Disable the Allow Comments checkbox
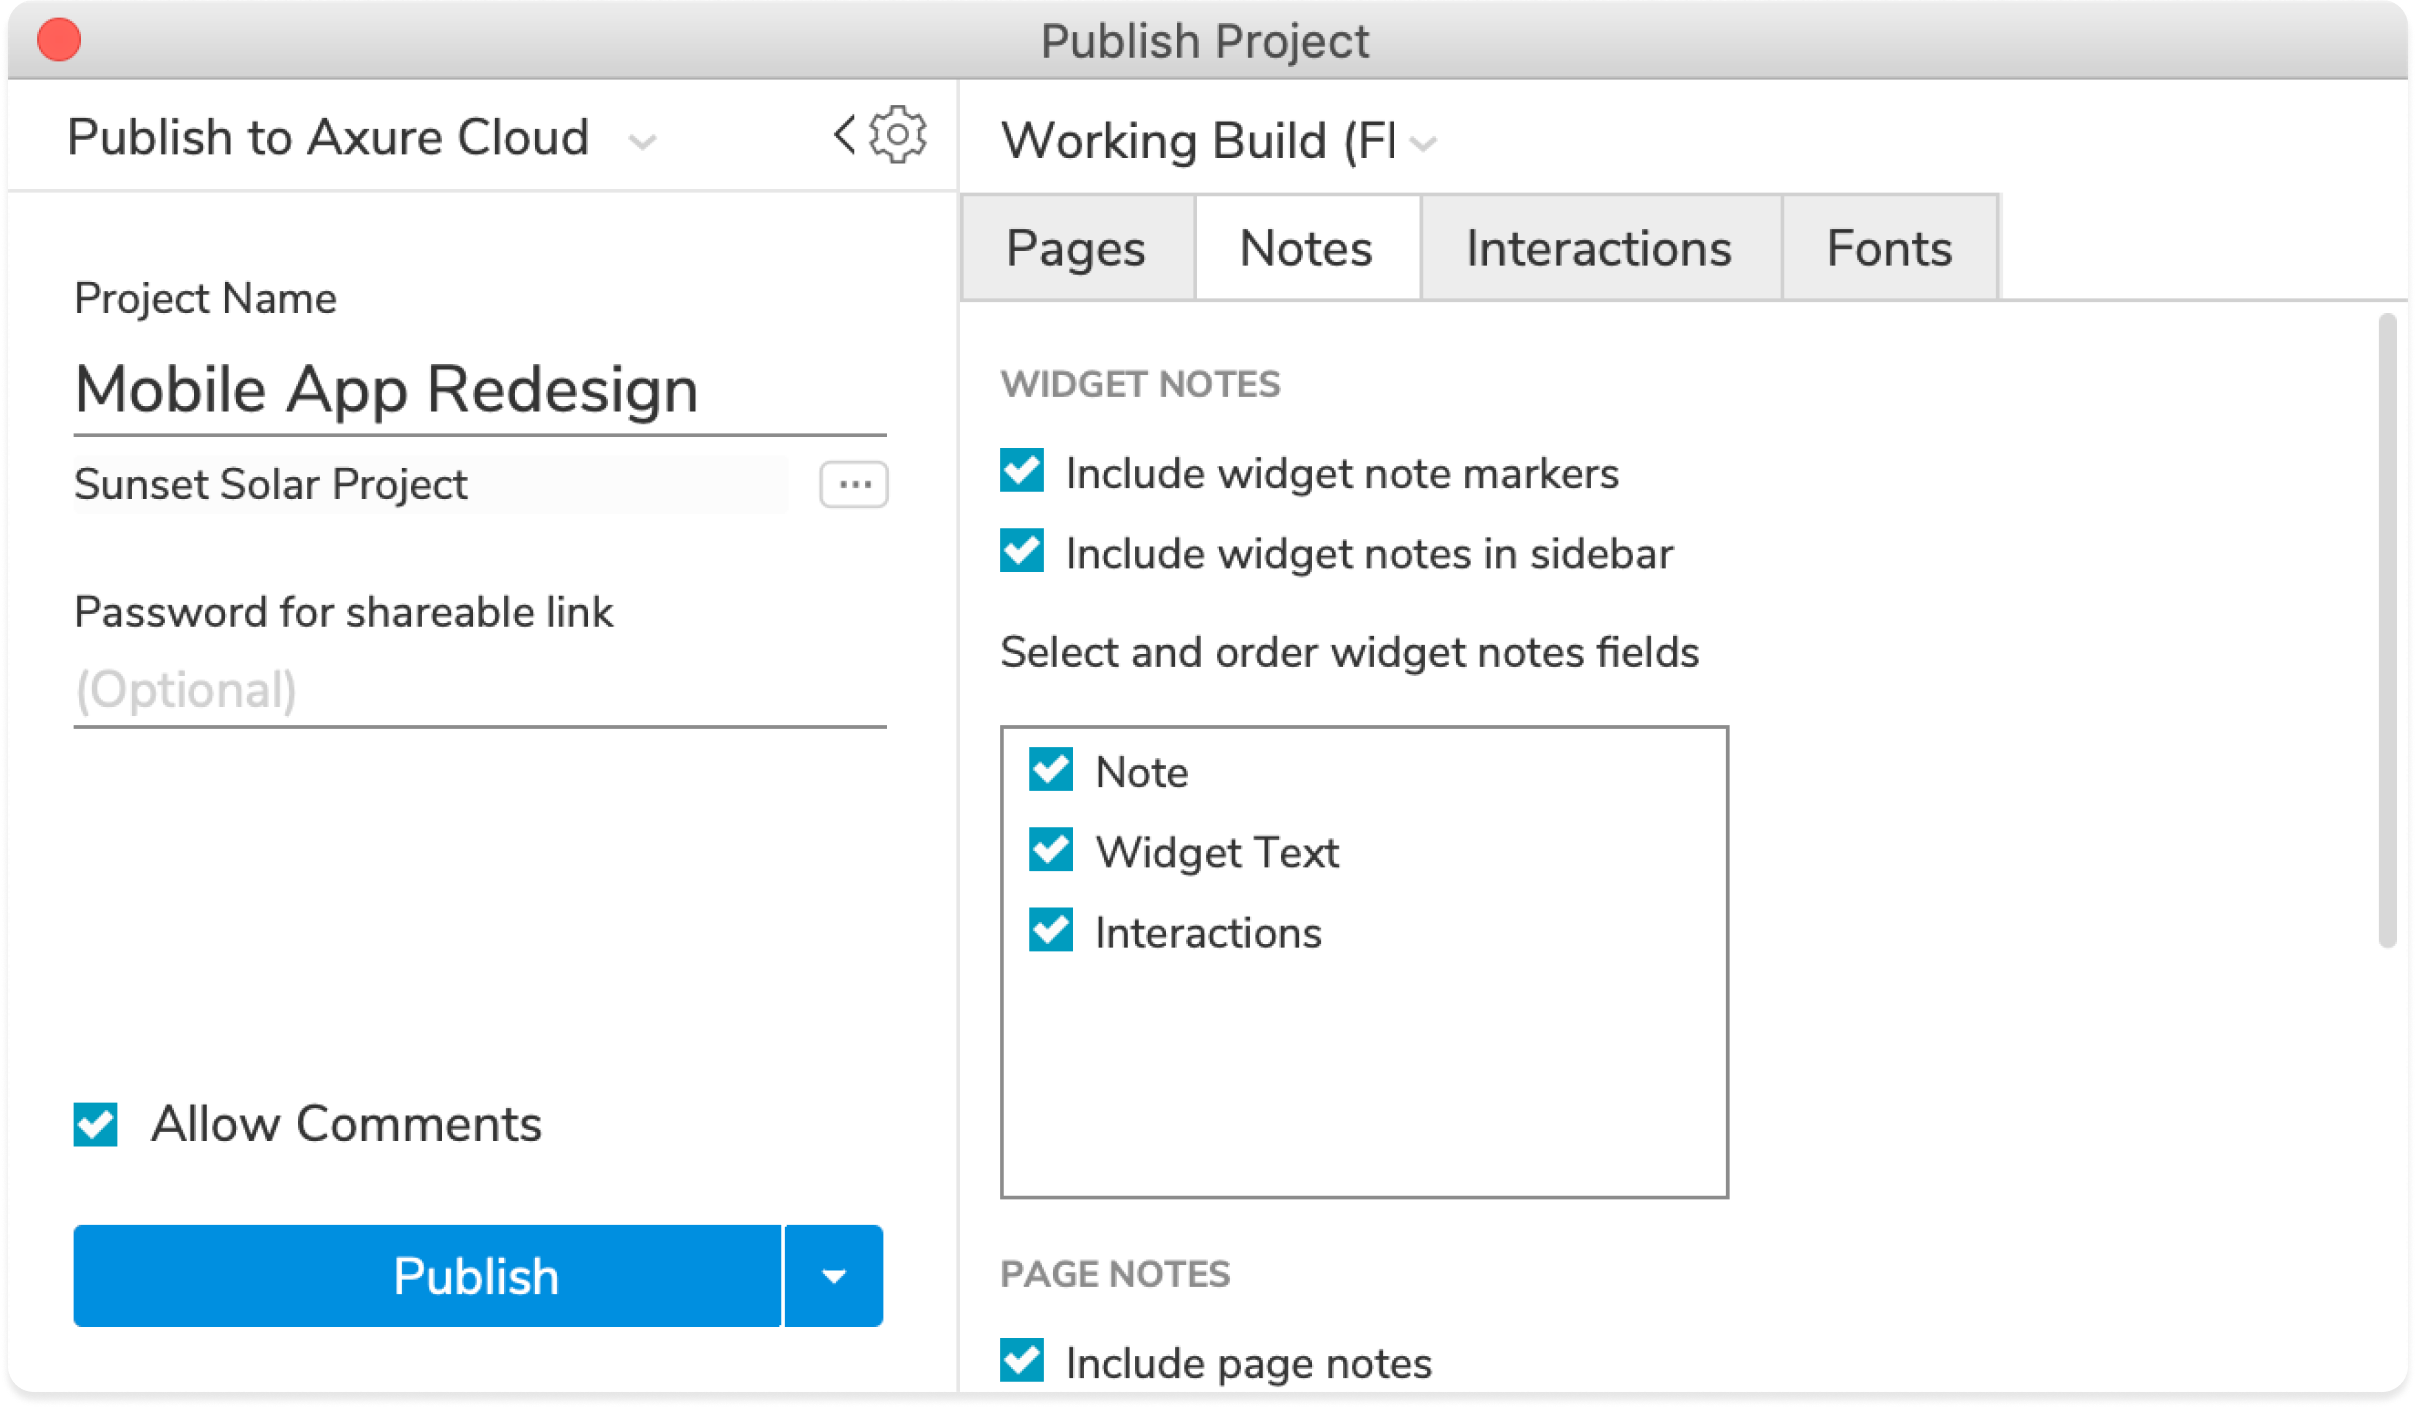This screenshot has height=1408, width=2416. pyautogui.click(x=96, y=1124)
